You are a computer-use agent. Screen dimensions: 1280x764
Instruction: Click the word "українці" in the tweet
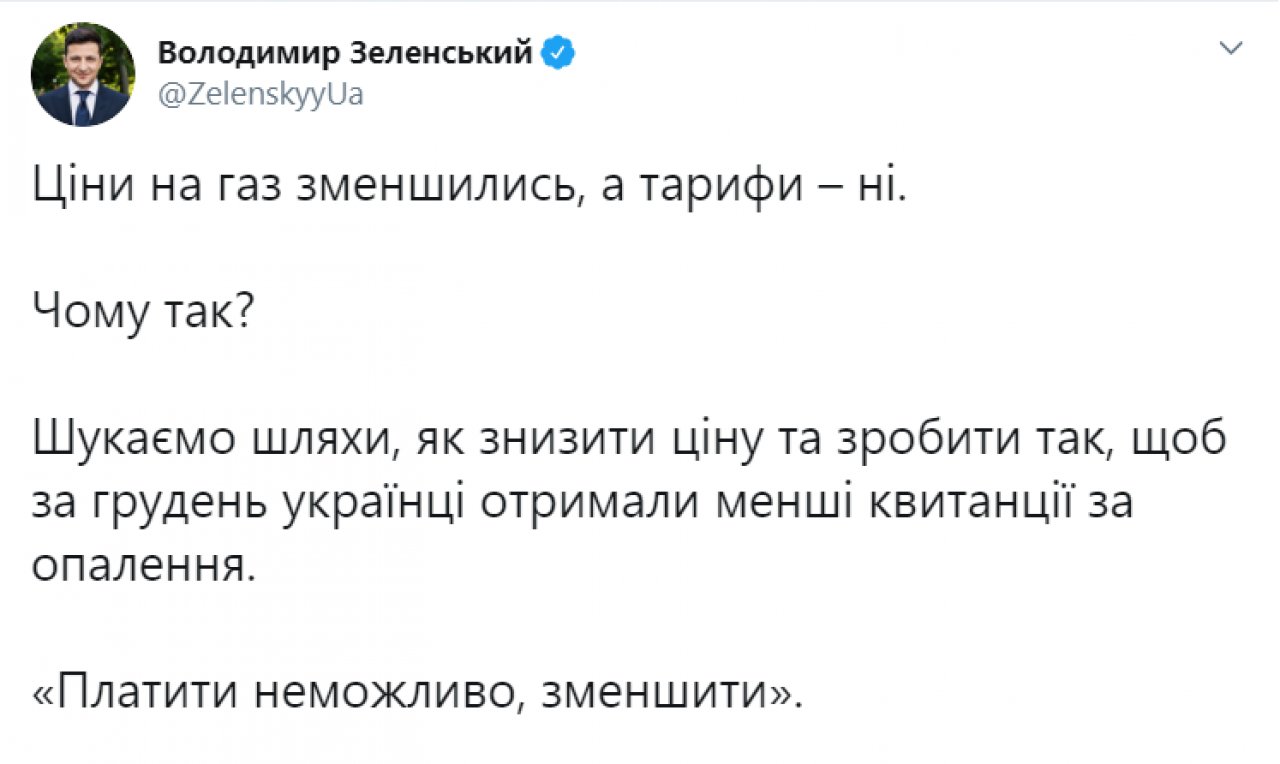click(365, 505)
